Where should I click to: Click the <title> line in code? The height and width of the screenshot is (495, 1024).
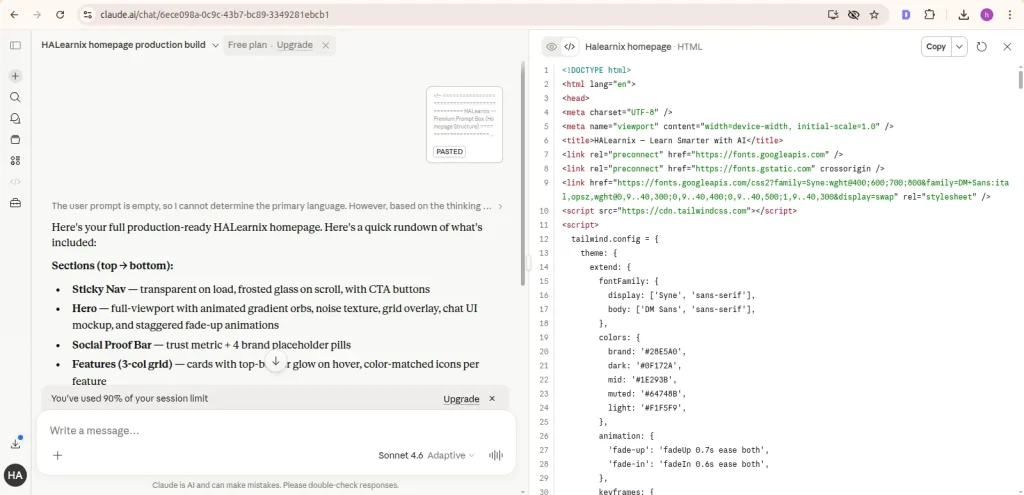click(672, 140)
